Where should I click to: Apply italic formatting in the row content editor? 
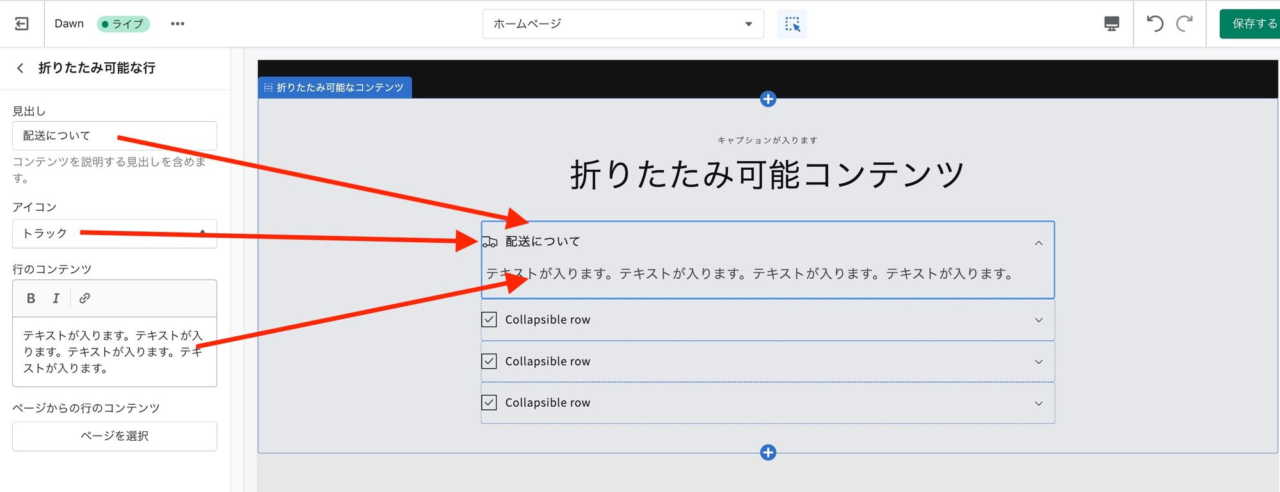coord(56,298)
